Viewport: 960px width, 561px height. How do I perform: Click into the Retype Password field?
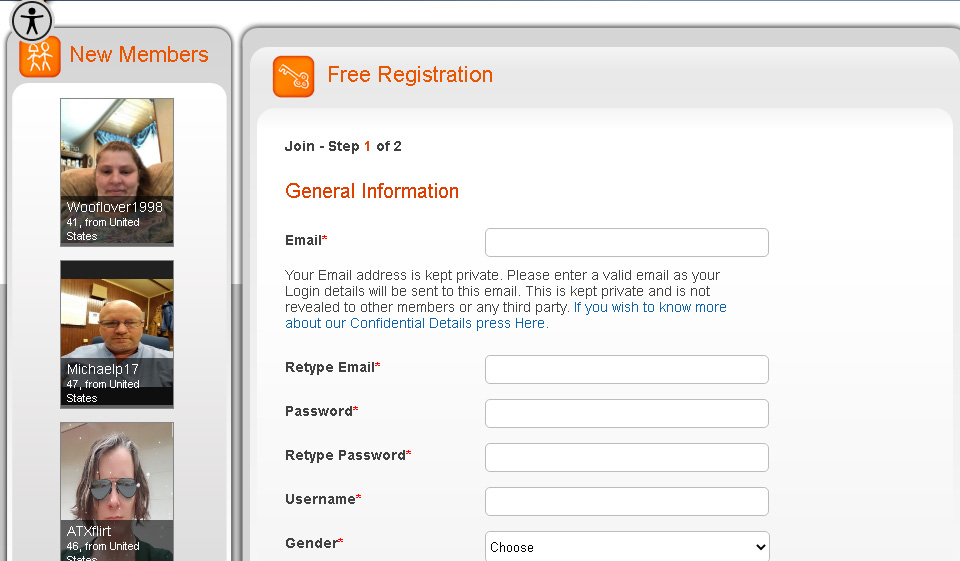coord(627,457)
